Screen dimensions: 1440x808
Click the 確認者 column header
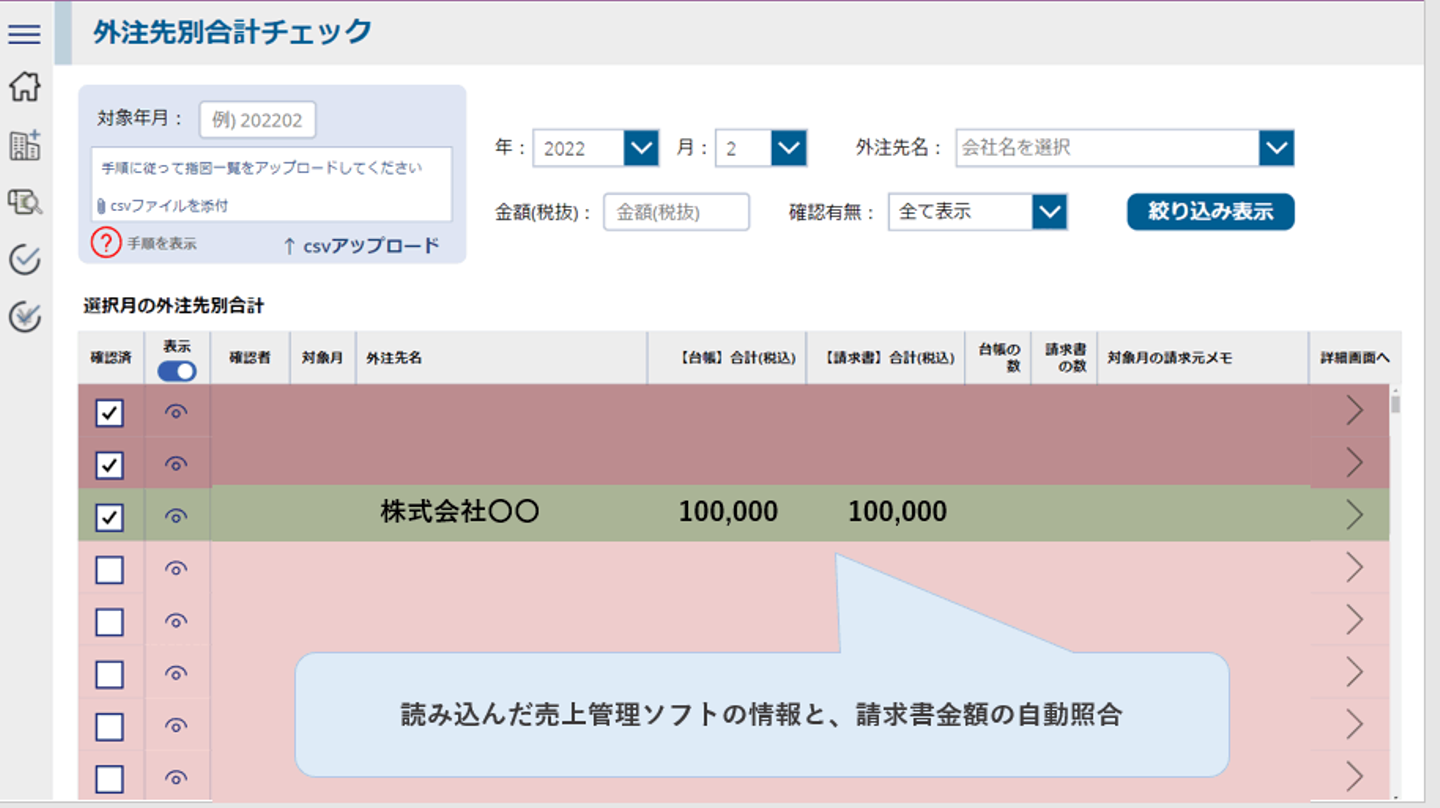tap(250, 358)
